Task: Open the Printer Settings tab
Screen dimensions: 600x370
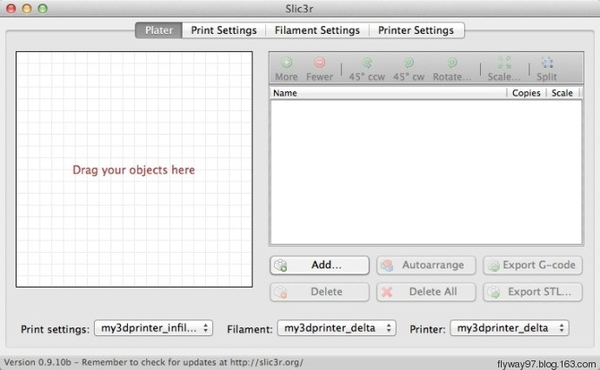Action: click(416, 30)
